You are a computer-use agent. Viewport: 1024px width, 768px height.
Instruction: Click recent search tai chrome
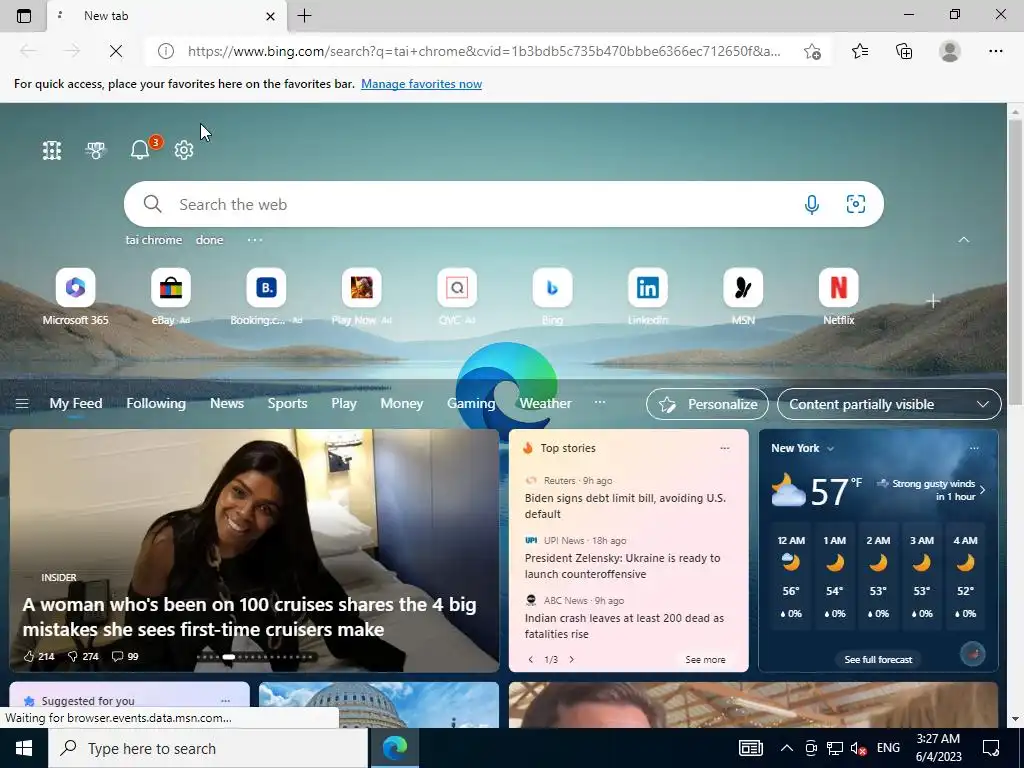coord(153,240)
